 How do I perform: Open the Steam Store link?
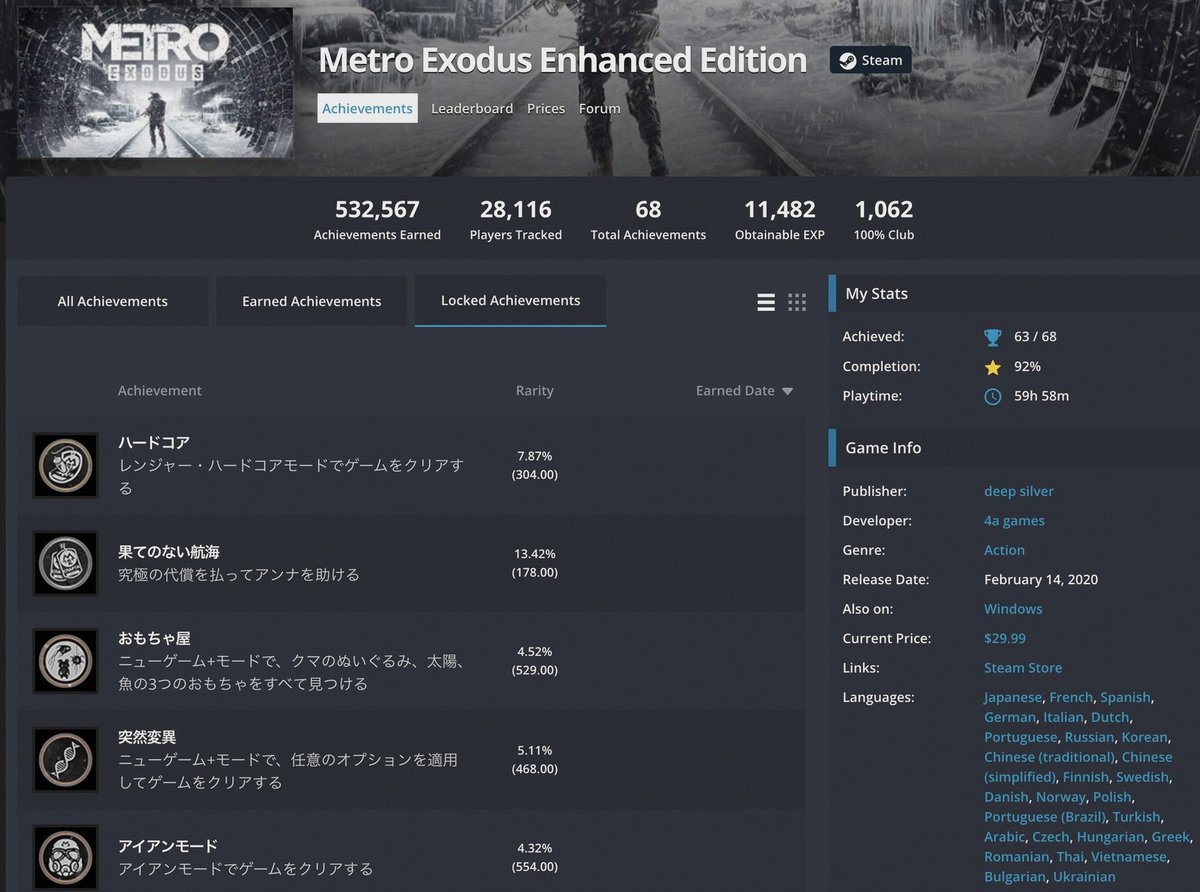click(x=1023, y=668)
